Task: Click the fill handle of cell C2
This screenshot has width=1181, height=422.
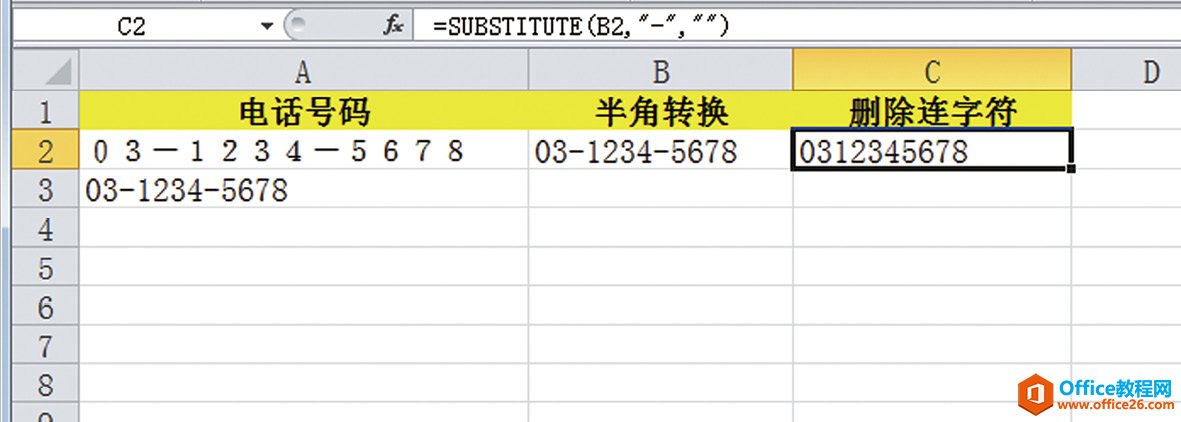Action: 1072,169
